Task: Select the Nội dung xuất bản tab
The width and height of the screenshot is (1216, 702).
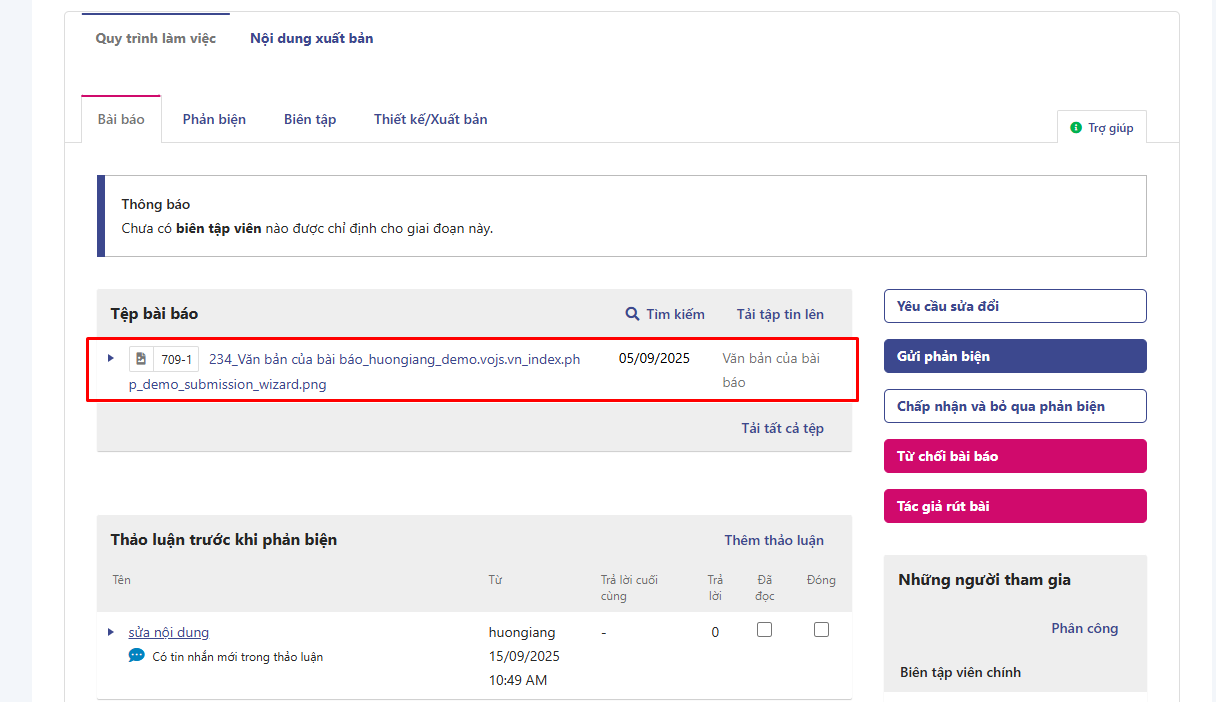Action: [x=312, y=38]
